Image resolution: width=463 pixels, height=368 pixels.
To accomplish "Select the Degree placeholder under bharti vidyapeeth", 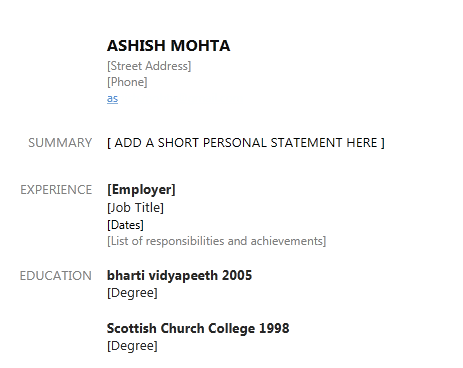I will pos(132,293).
